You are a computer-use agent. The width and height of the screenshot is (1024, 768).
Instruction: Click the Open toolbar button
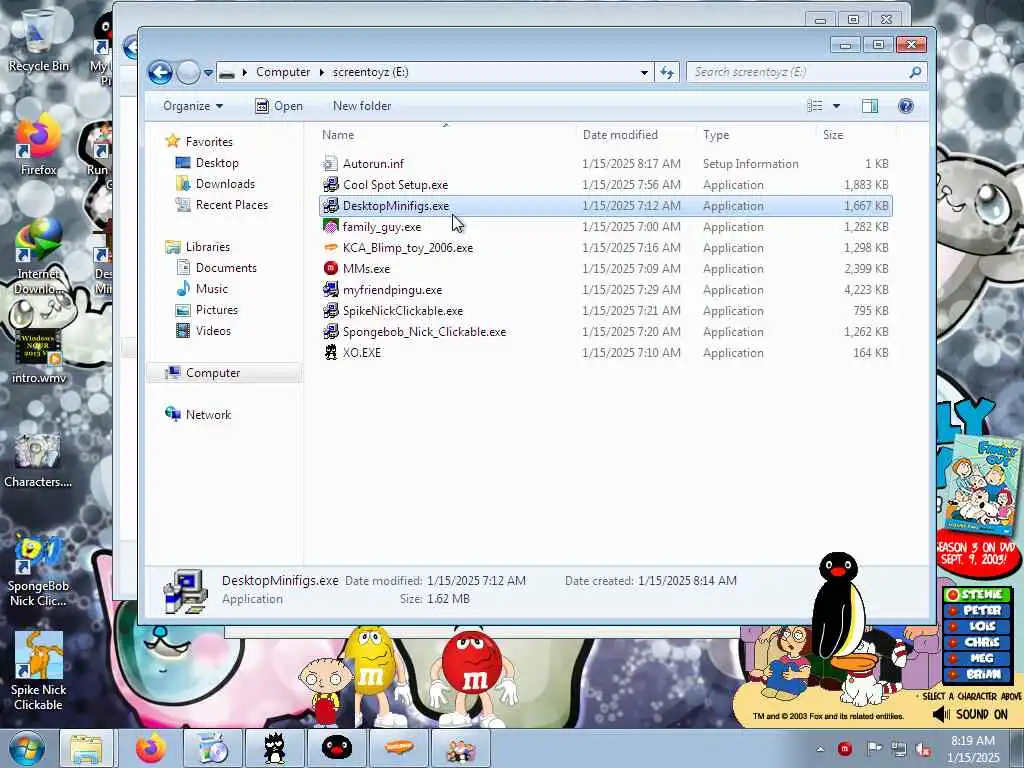point(279,106)
